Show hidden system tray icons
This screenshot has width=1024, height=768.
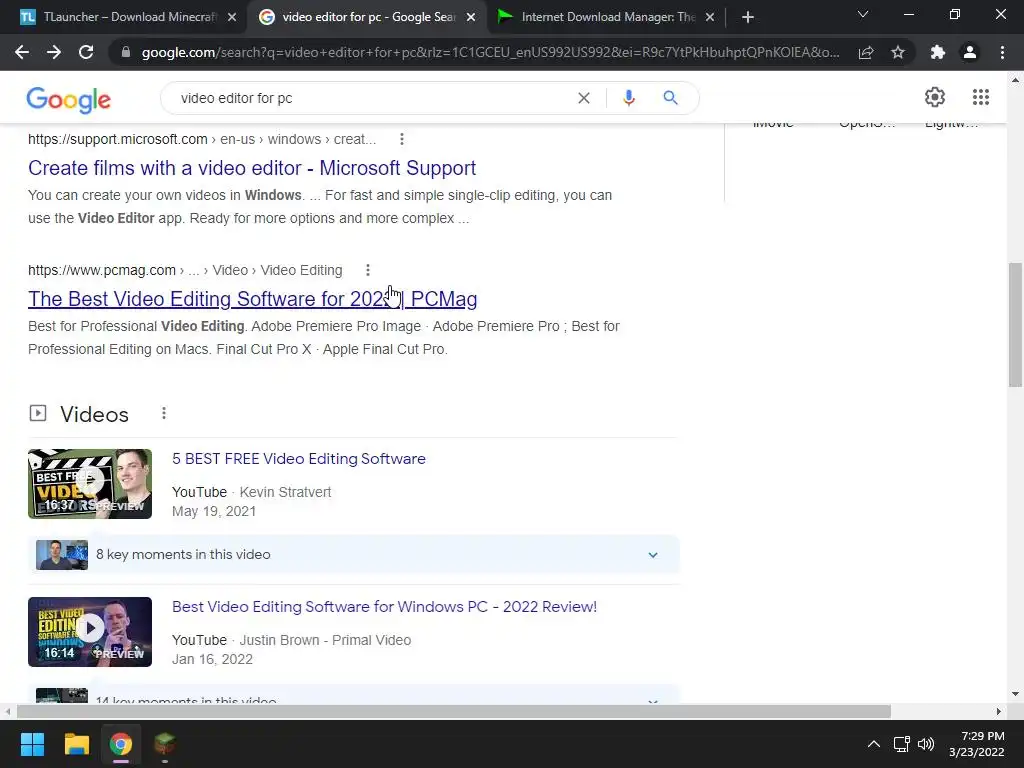tap(873, 744)
